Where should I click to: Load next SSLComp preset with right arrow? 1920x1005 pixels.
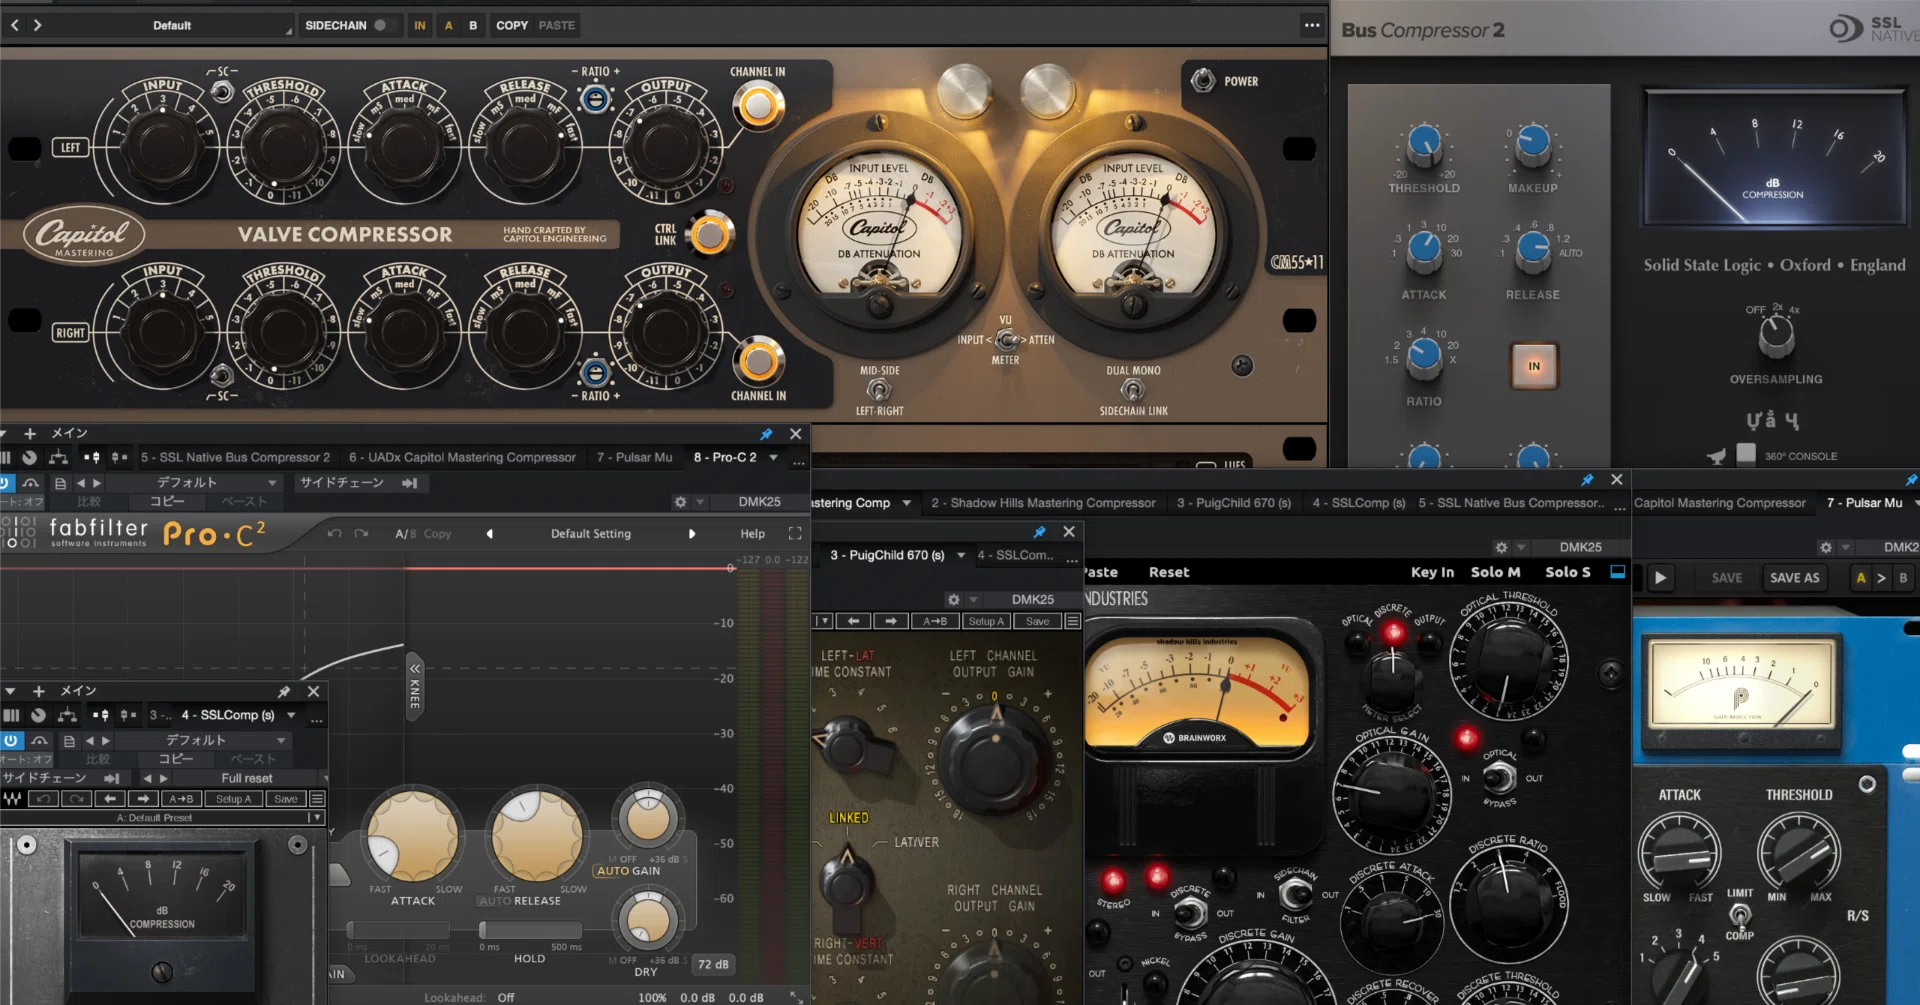click(x=143, y=799)
